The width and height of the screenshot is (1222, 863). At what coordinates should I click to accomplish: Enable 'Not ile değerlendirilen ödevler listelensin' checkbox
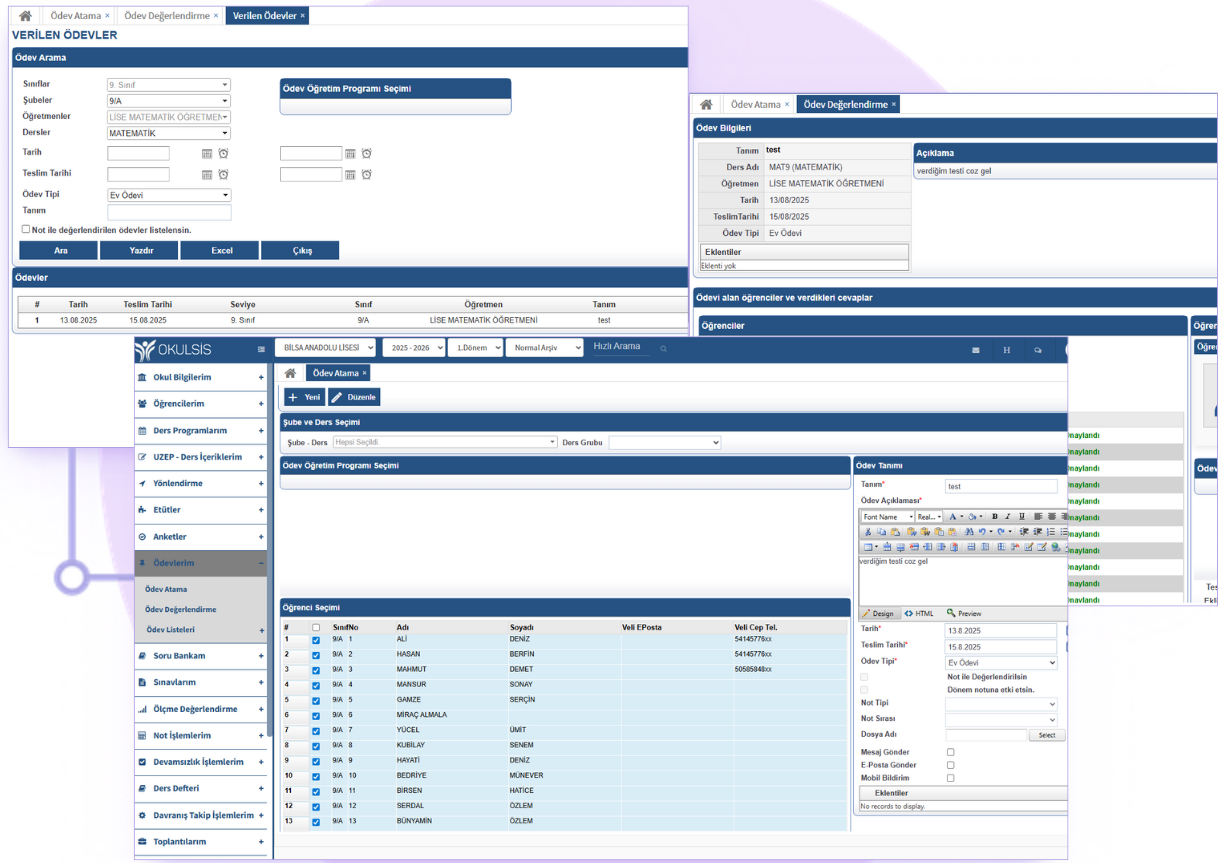click(x=26, y=229)
